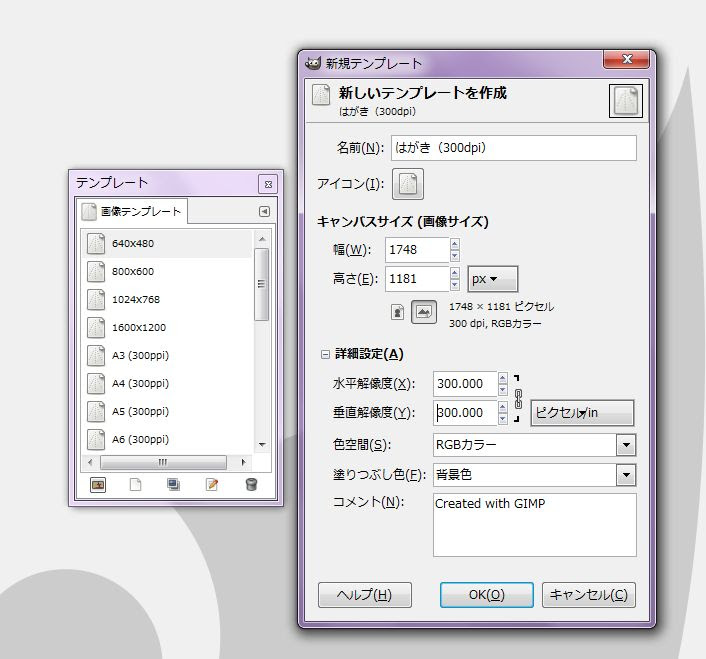Click the duplicate template icon
706x659 pixels.
173,485
